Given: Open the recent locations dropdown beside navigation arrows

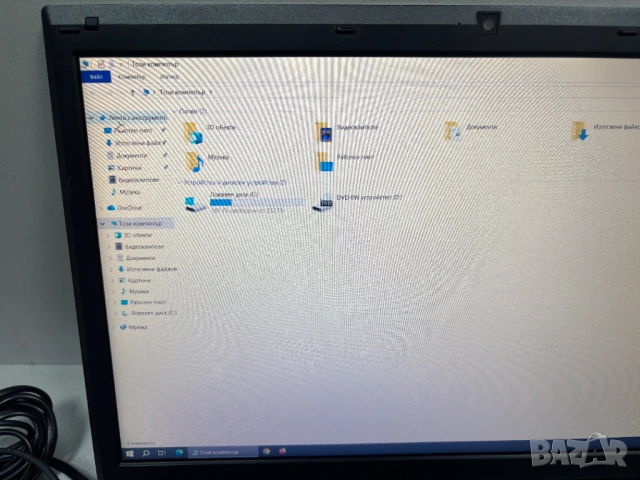Looking at the screenshot, I should (121, 93).
